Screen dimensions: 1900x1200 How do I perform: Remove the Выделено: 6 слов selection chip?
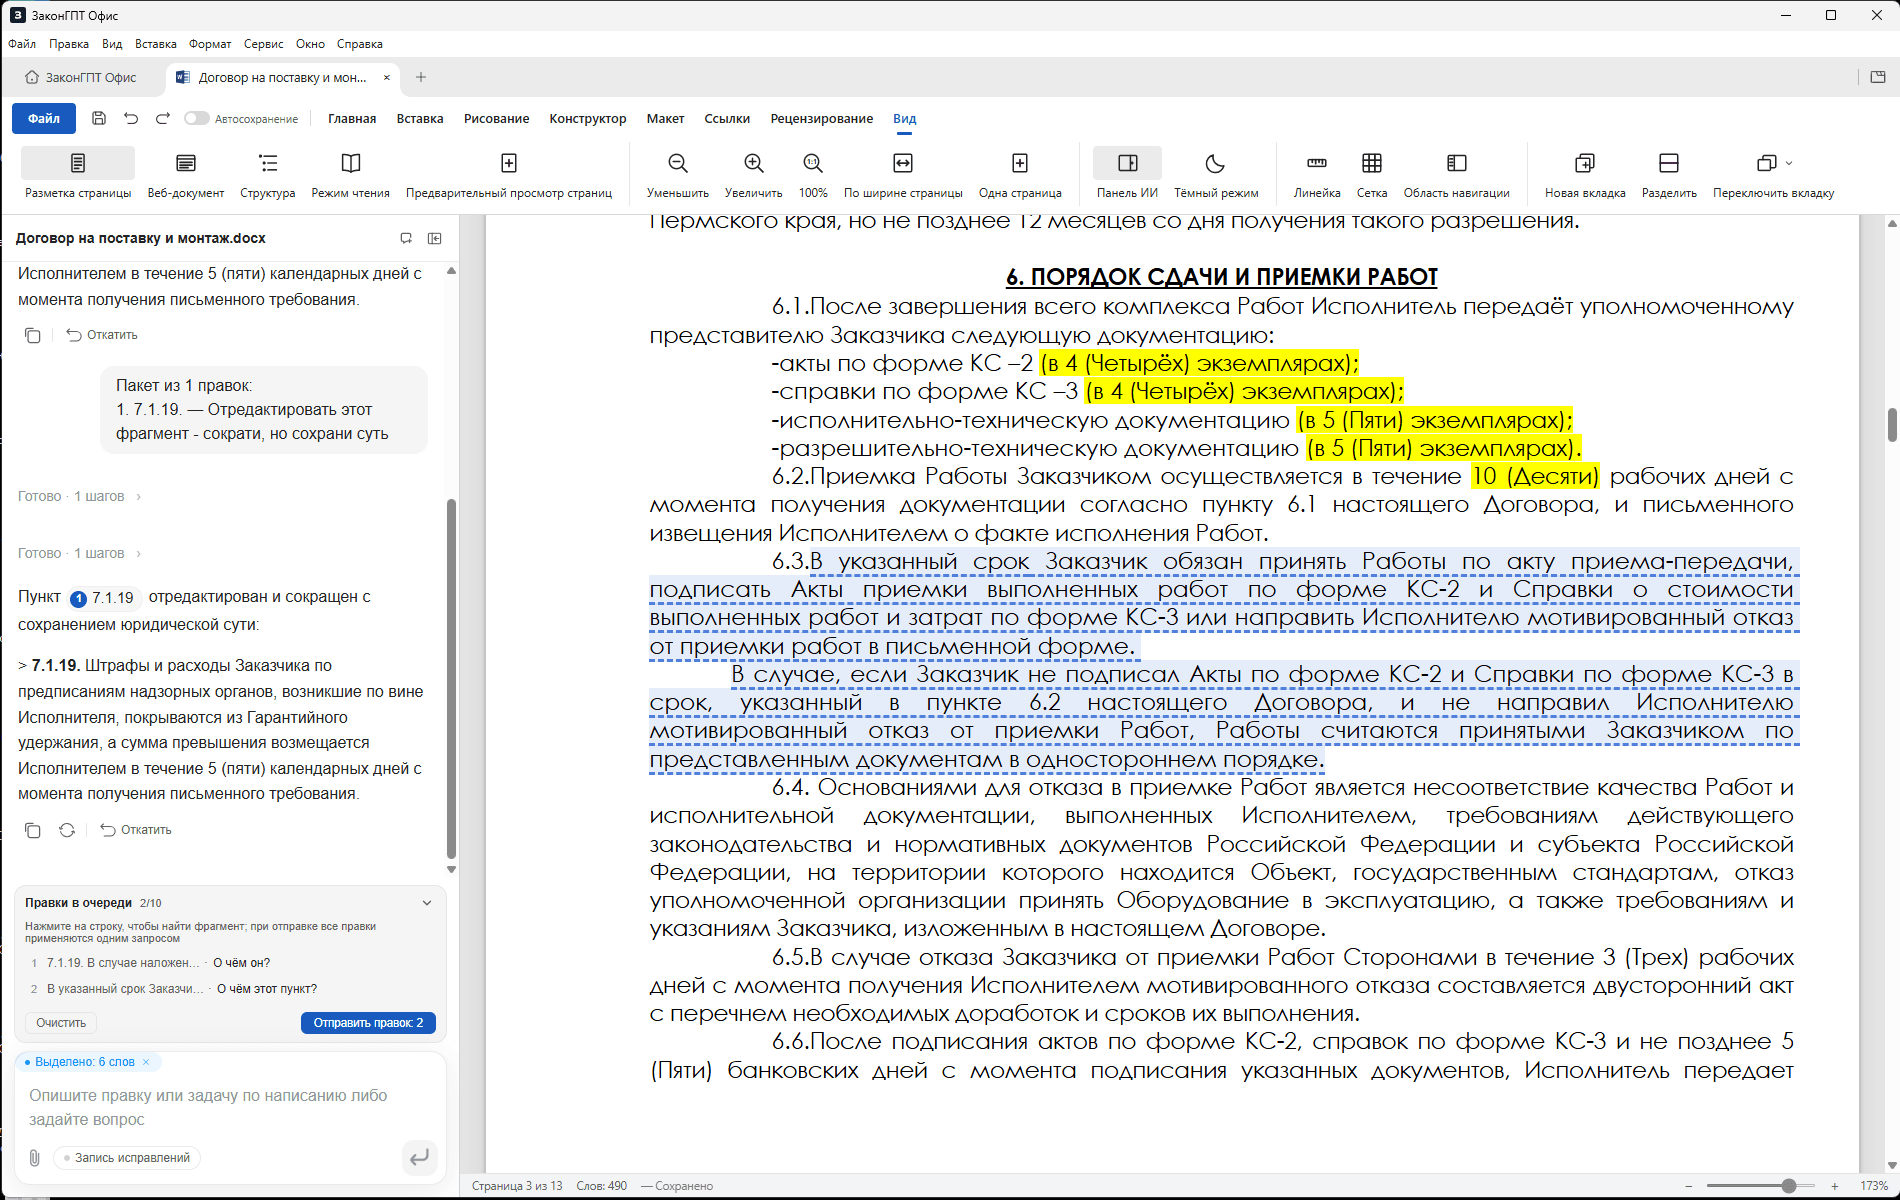click(146, 1062)
